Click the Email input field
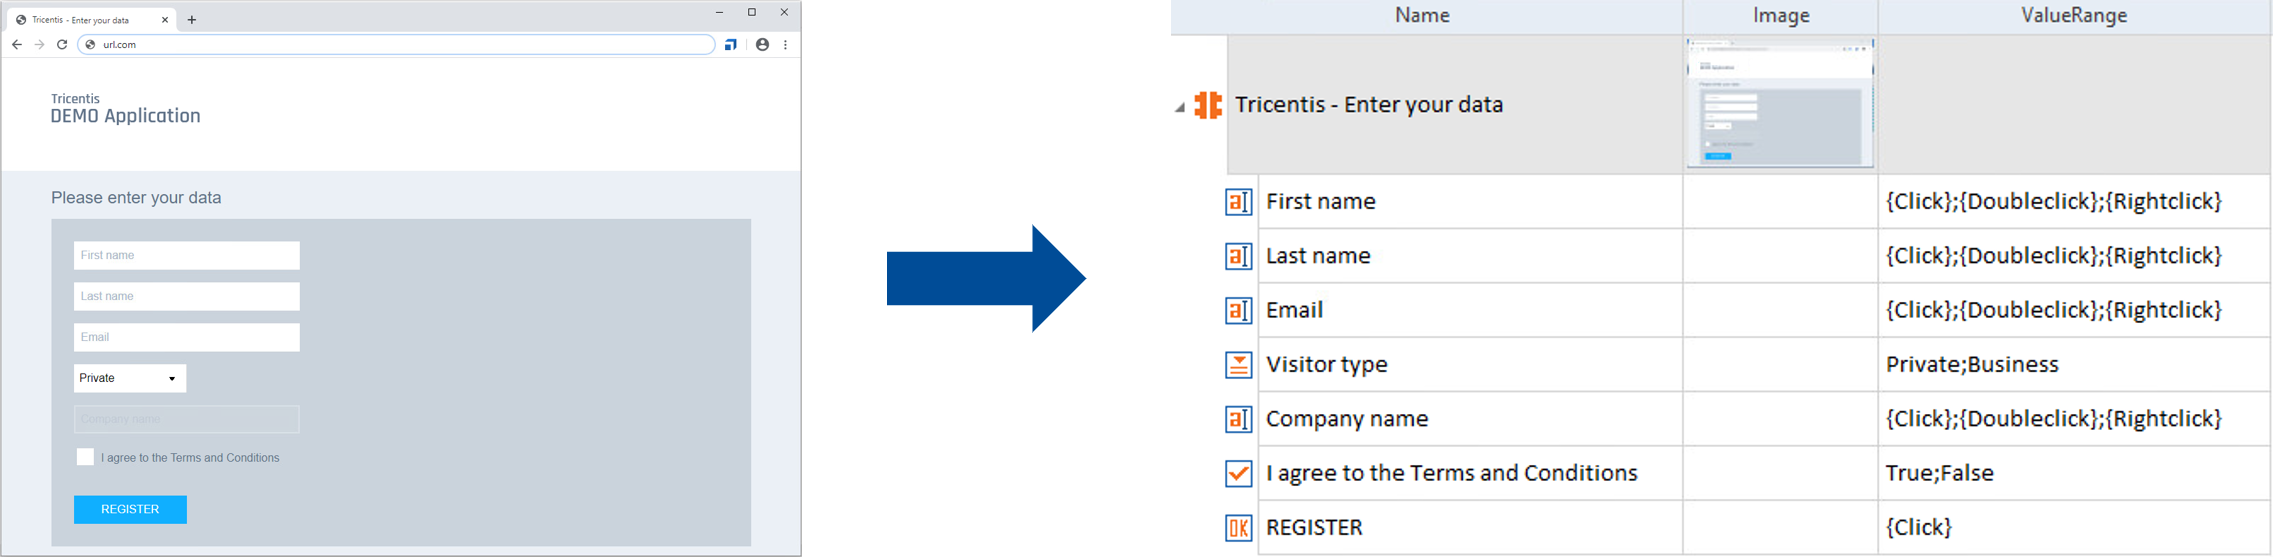The image size is (2273, 557). [x=186, y=337]
